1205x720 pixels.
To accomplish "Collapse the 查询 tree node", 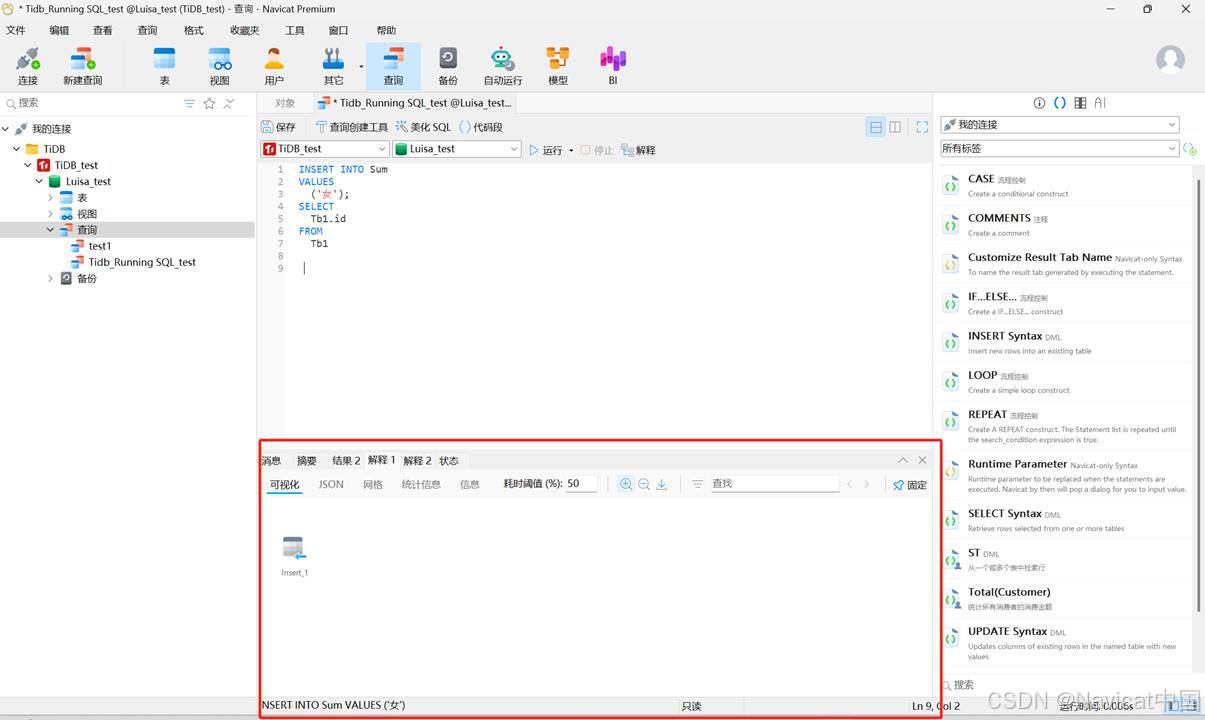I will 50,230.
